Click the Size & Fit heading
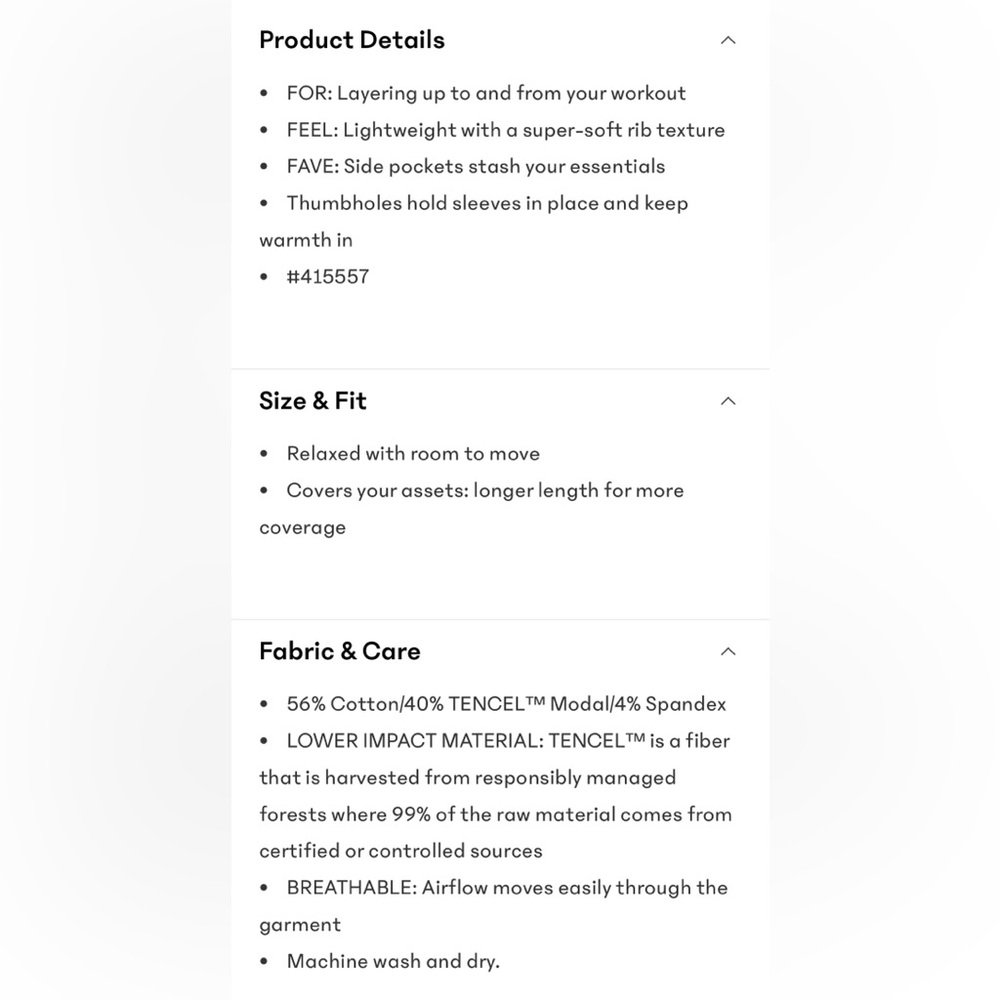The height and width of the screenshot is (1000, 1000). (x=312, y=401)
